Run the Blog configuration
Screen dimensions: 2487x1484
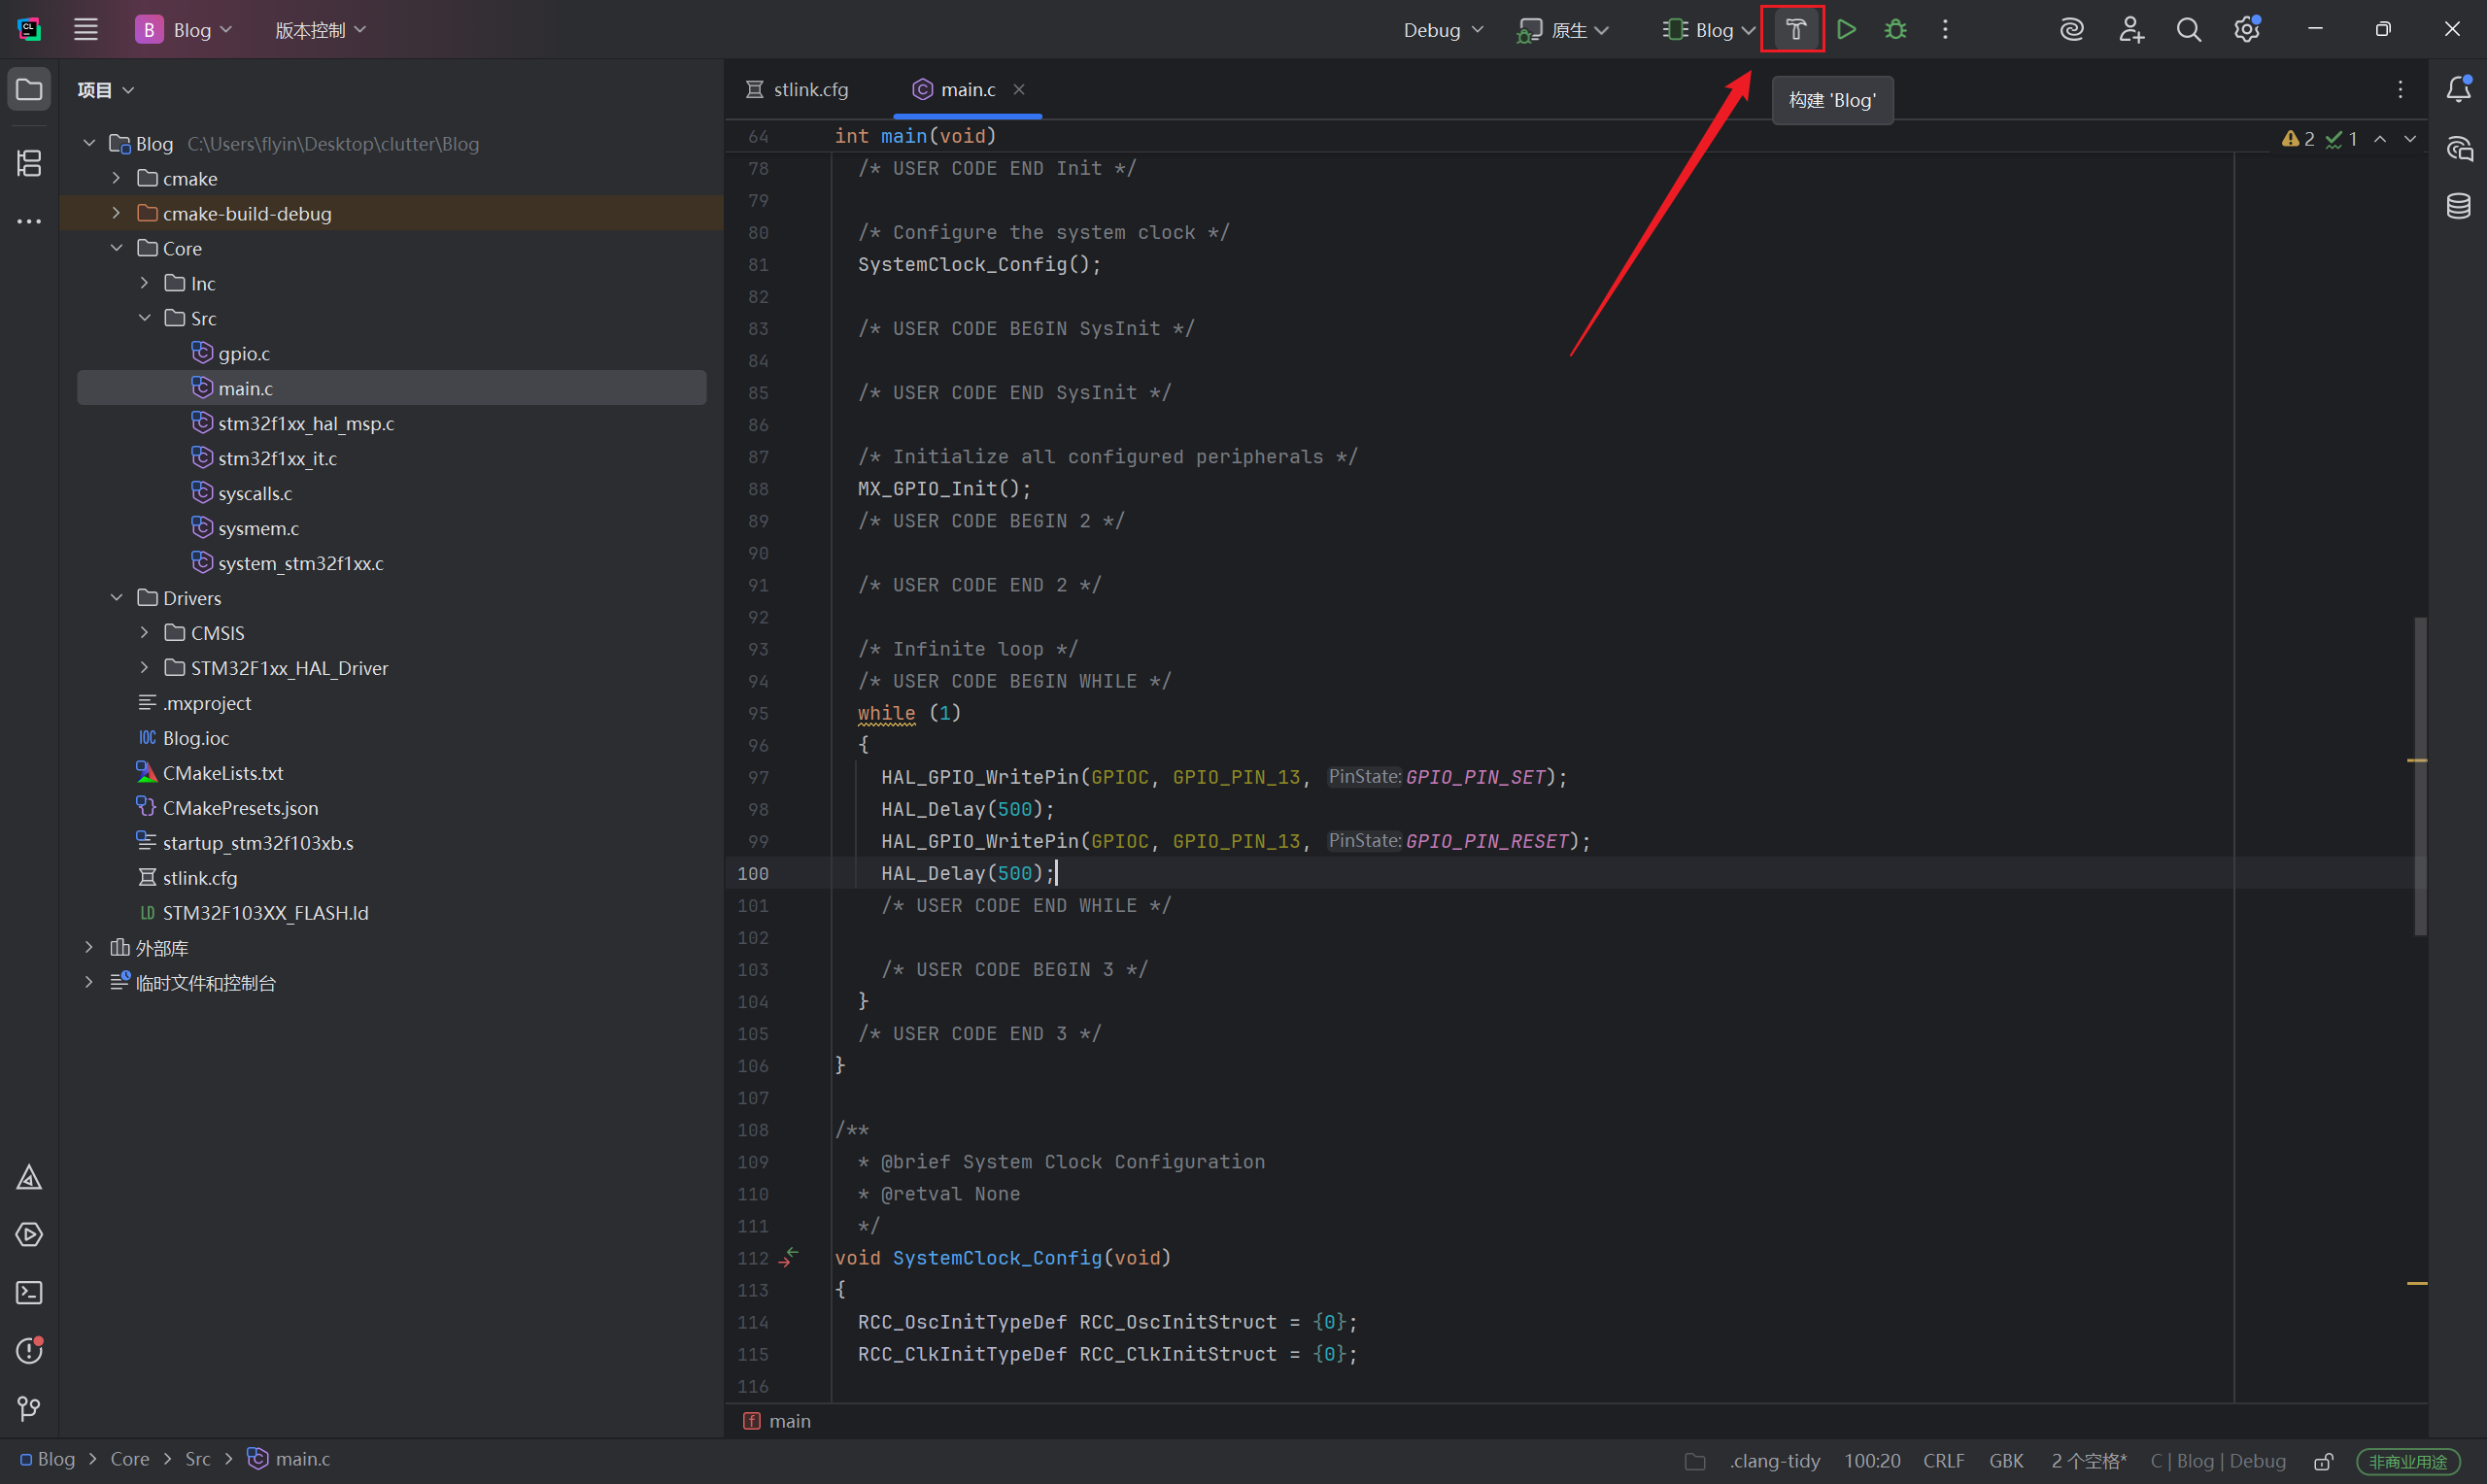[x=1846, y=30]
